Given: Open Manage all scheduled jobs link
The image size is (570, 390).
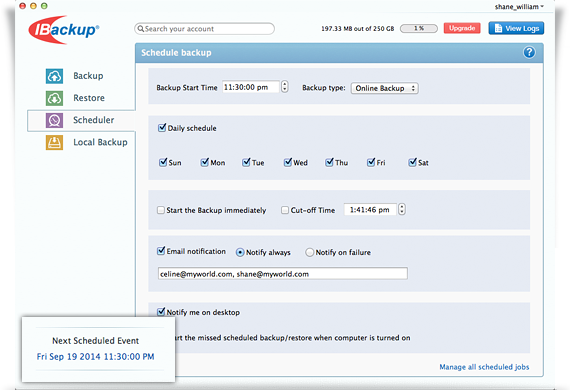Looking at the screenshot, I should click(484, 367).
